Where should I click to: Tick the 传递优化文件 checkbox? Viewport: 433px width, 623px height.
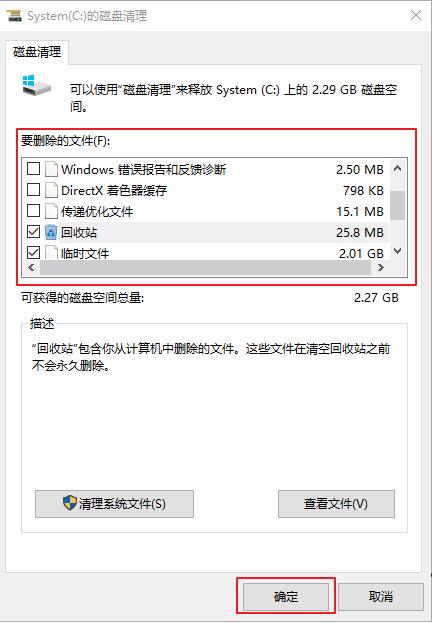coord(33,211)
